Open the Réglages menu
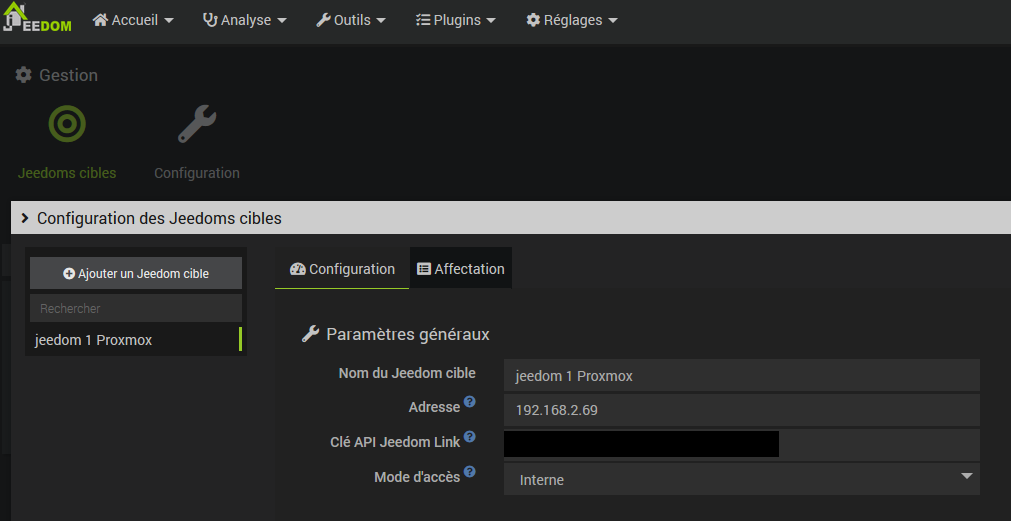Screen dimensions: 1011x521 point(572,20)
